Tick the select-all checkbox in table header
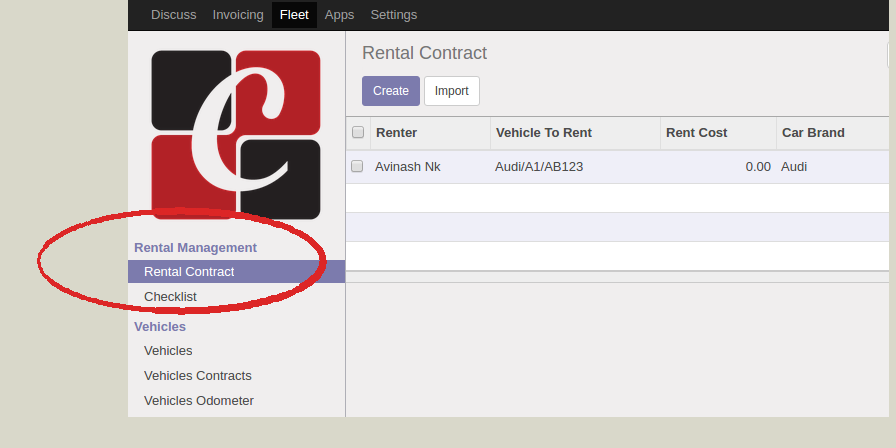 pos(358,132)
